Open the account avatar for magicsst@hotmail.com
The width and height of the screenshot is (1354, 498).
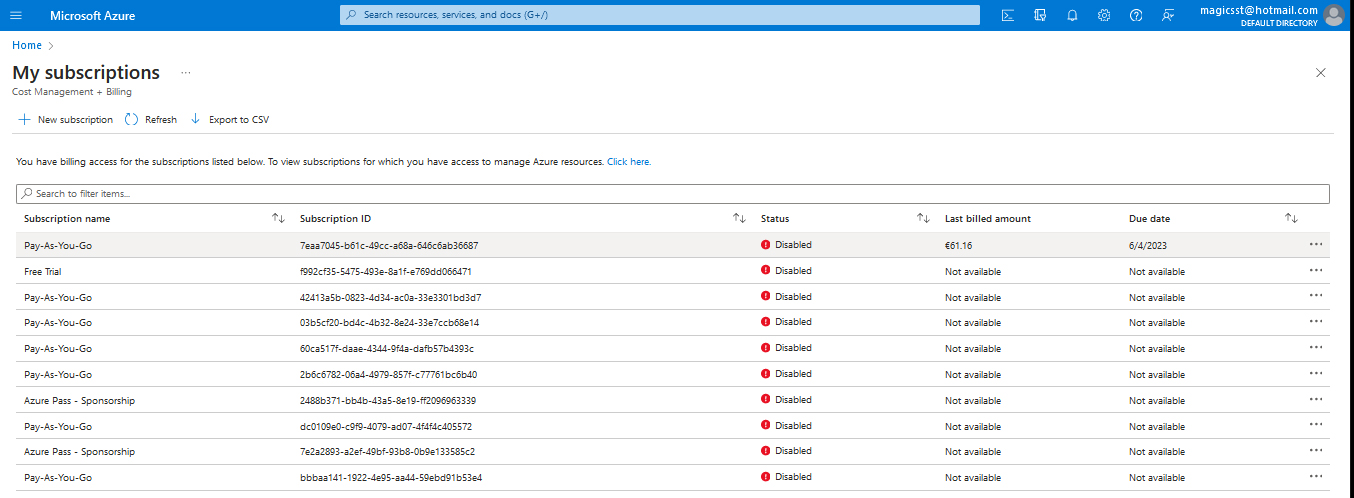click(1333, 15)
